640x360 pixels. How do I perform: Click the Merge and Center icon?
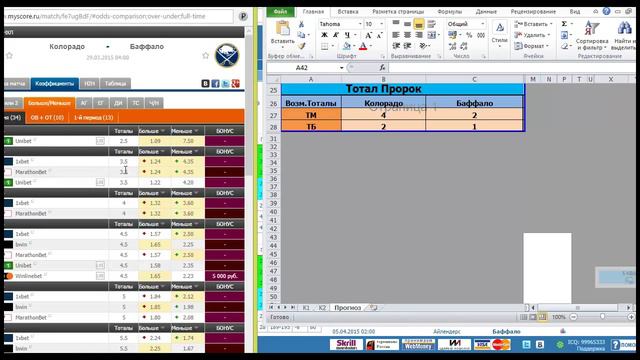pos(432,35)
